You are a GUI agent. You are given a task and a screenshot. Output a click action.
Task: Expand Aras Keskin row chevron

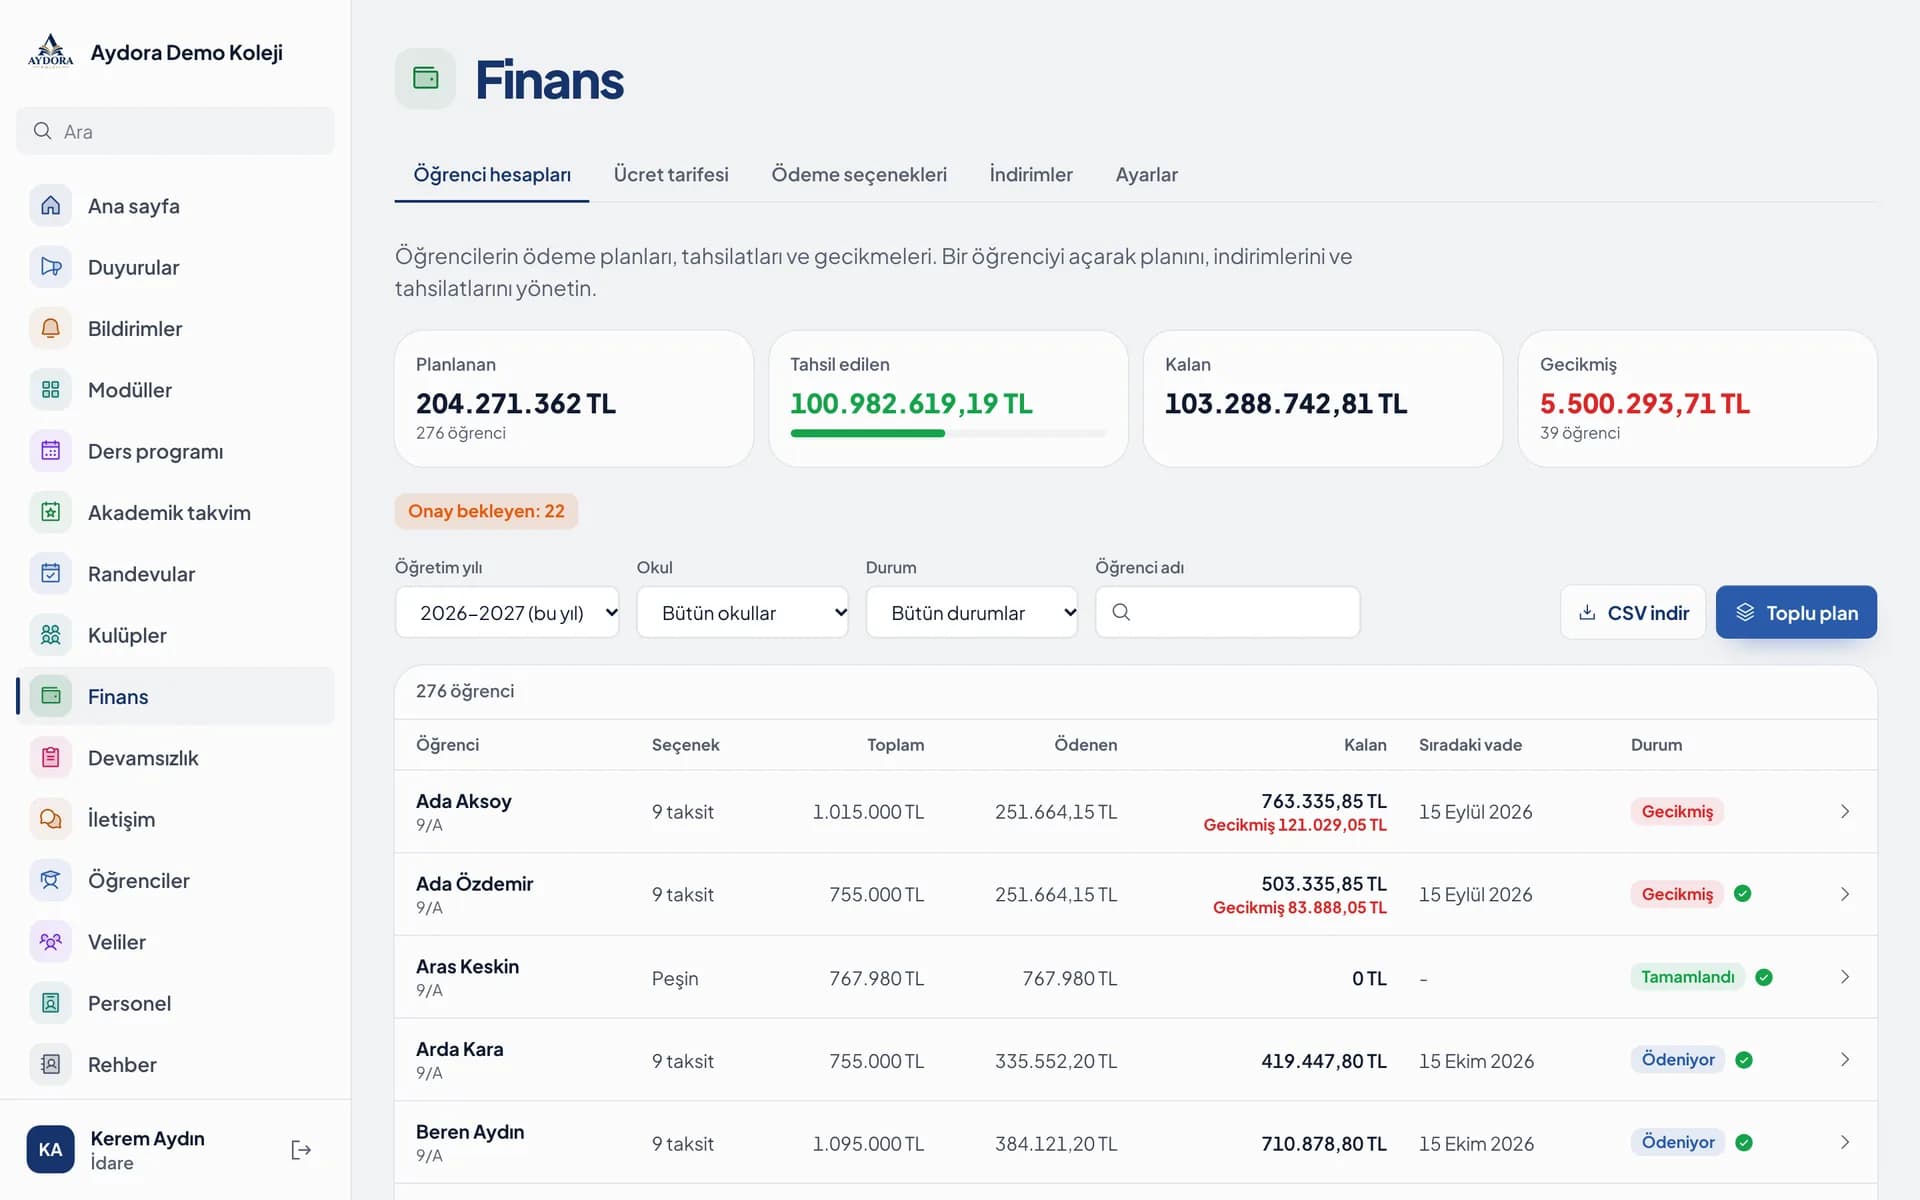pos(1845,977)
